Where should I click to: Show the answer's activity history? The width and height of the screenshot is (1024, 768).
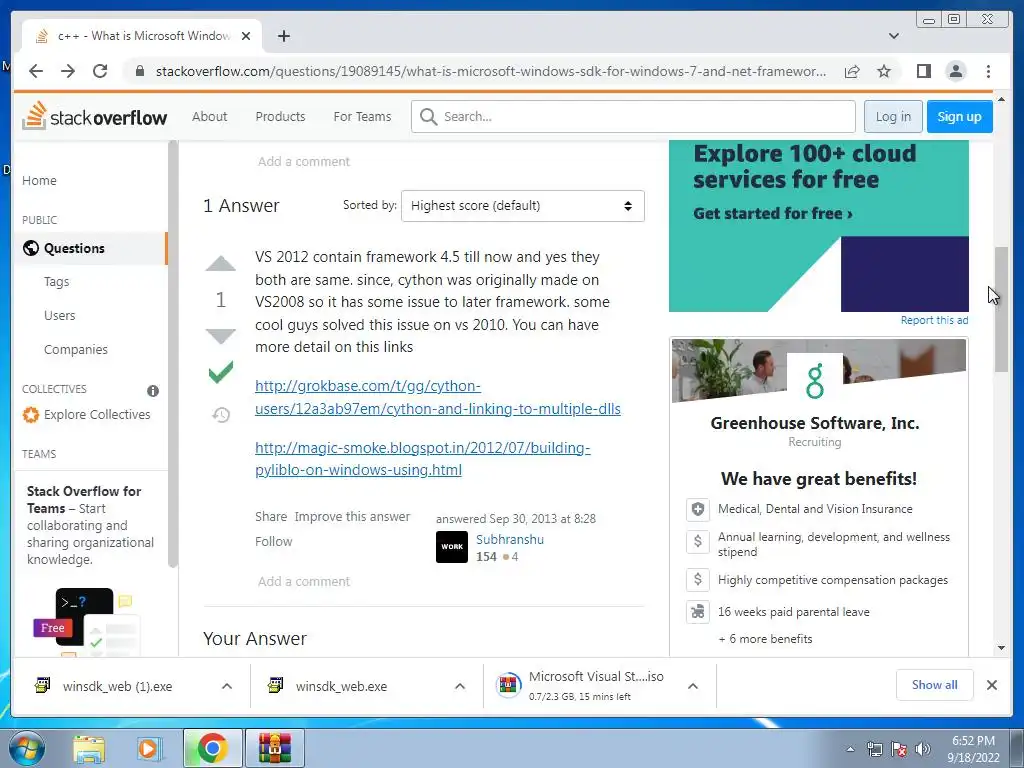[x=221, y=415]
